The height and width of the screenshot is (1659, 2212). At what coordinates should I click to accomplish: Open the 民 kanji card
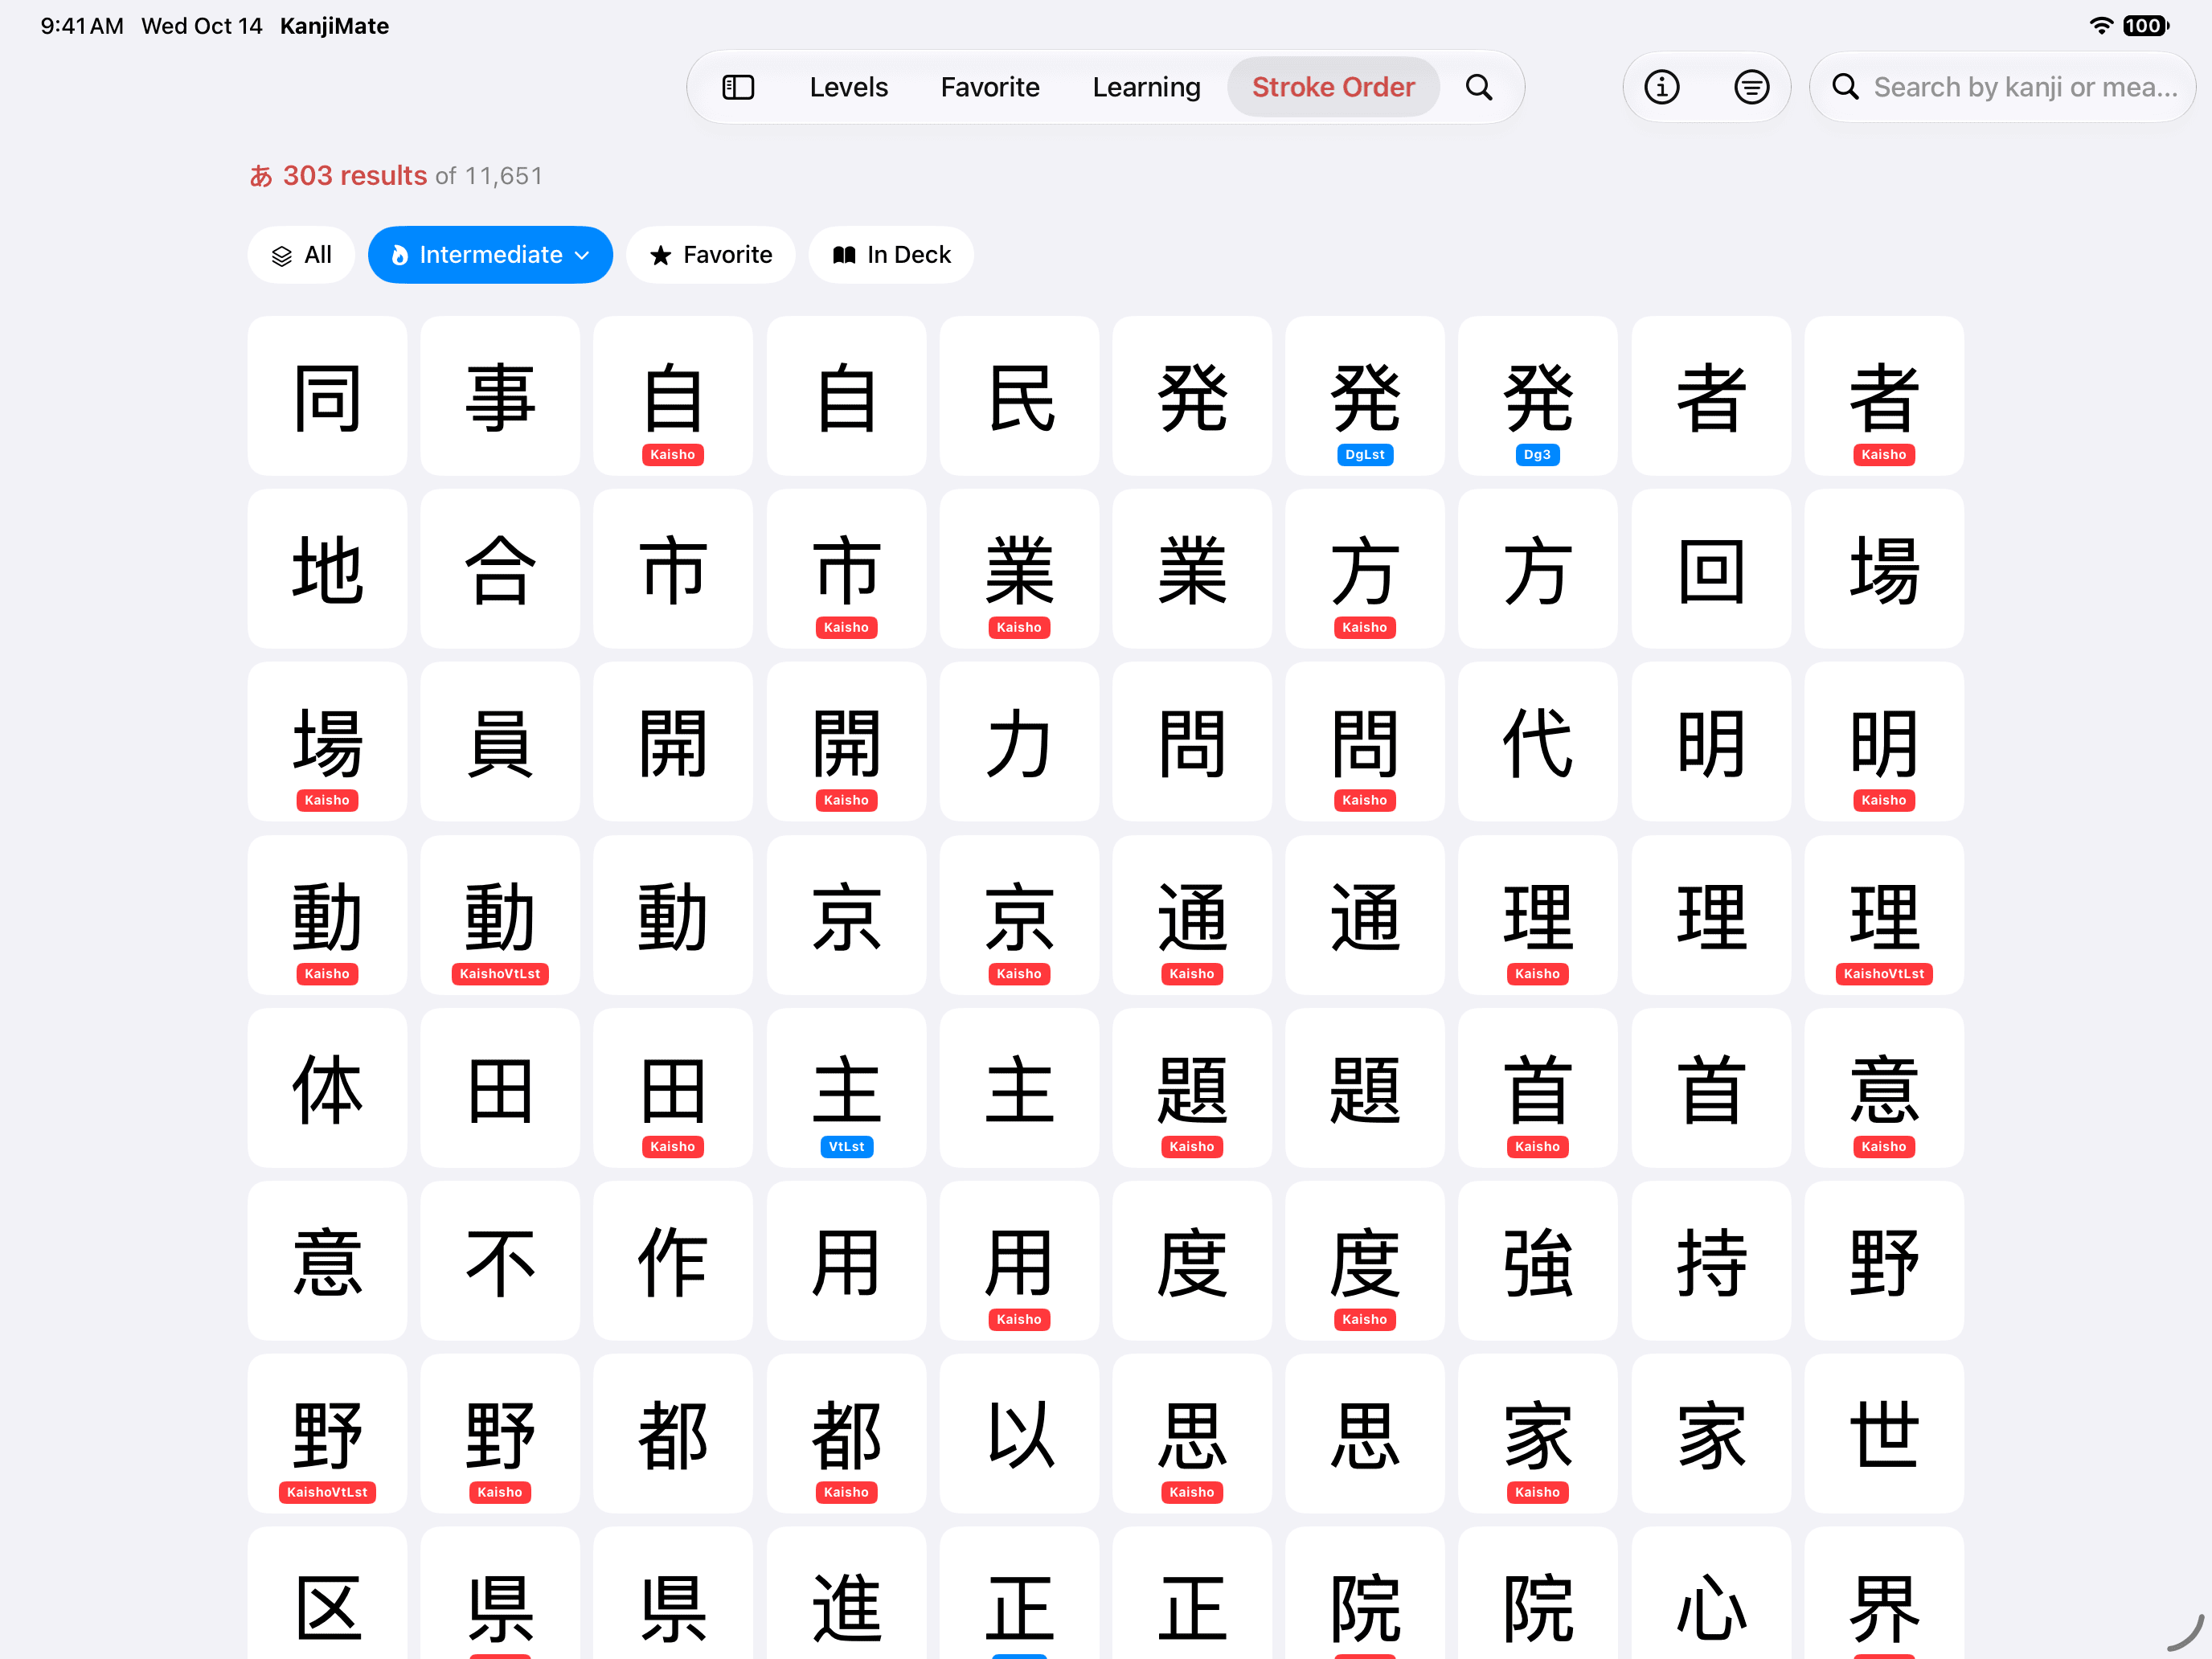1019,396
